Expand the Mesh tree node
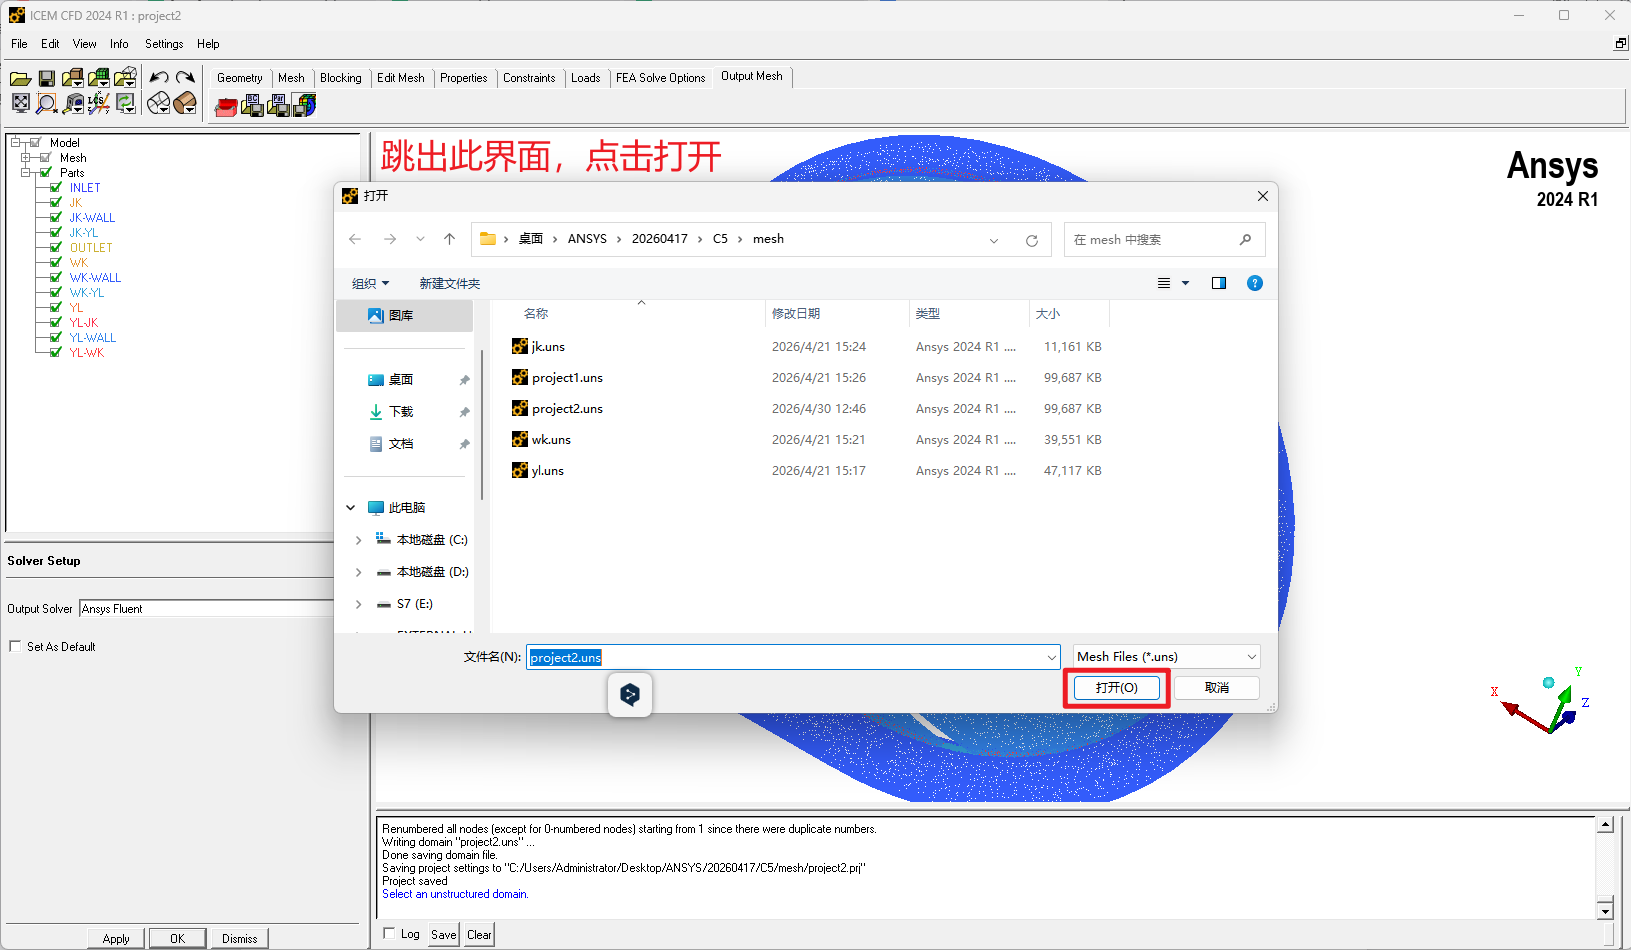The height and width of the screenshot is (950, 1631). pos(26,157)
